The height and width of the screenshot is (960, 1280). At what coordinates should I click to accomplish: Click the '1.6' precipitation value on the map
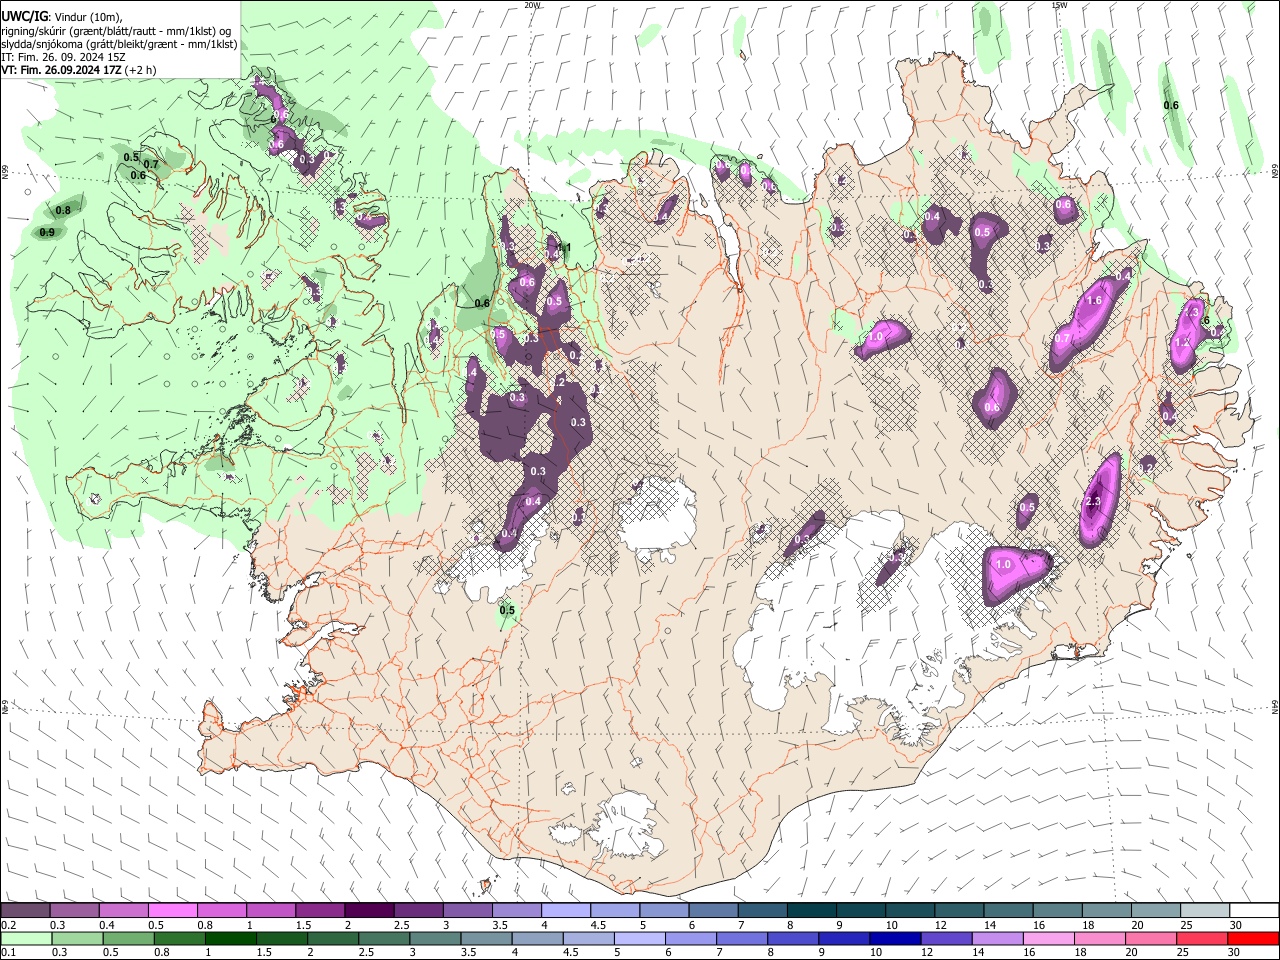(1094, 300)
